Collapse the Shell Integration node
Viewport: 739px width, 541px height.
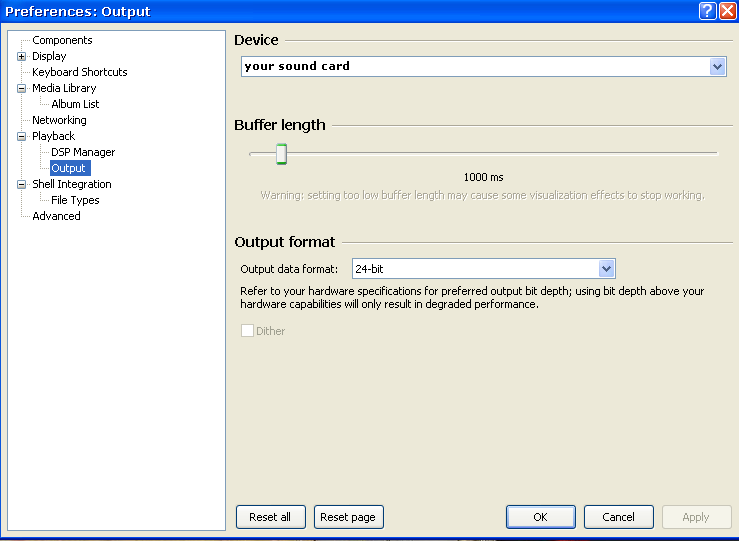point(21,185)
